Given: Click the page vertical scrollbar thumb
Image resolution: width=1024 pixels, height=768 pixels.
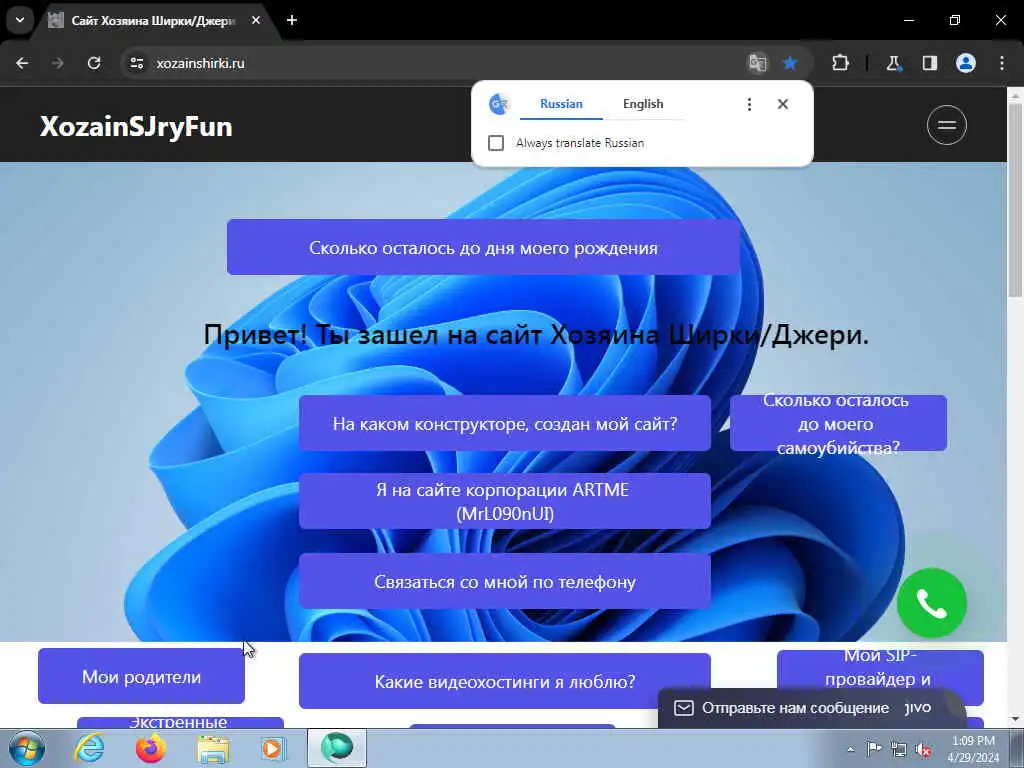Looking at the screenshot, I should click(x=1015, y=199).
